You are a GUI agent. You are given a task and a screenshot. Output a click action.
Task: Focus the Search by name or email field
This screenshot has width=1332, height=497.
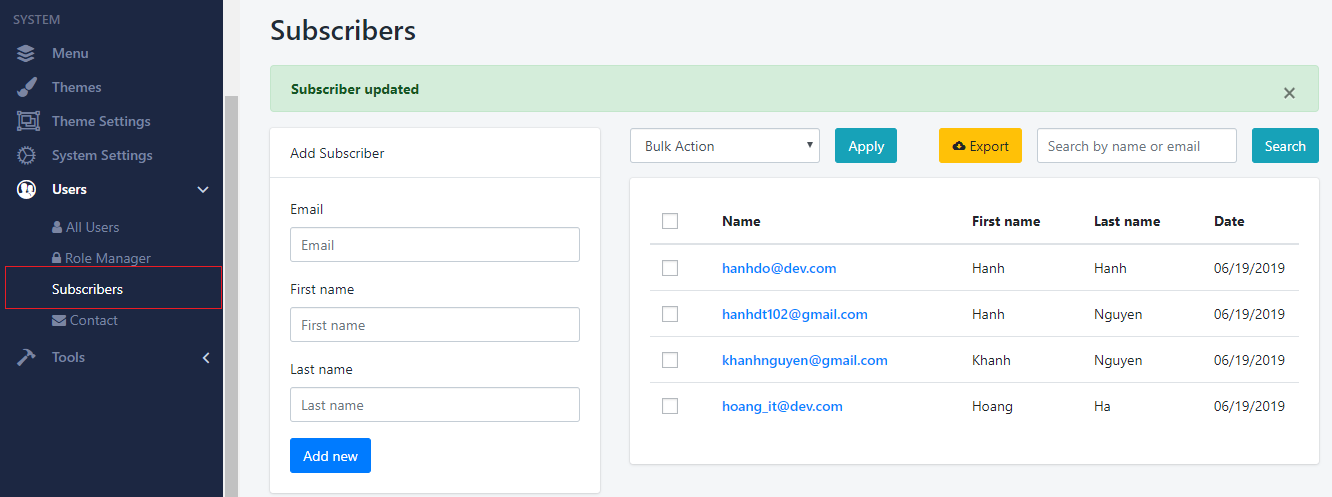click(1136, 146)
